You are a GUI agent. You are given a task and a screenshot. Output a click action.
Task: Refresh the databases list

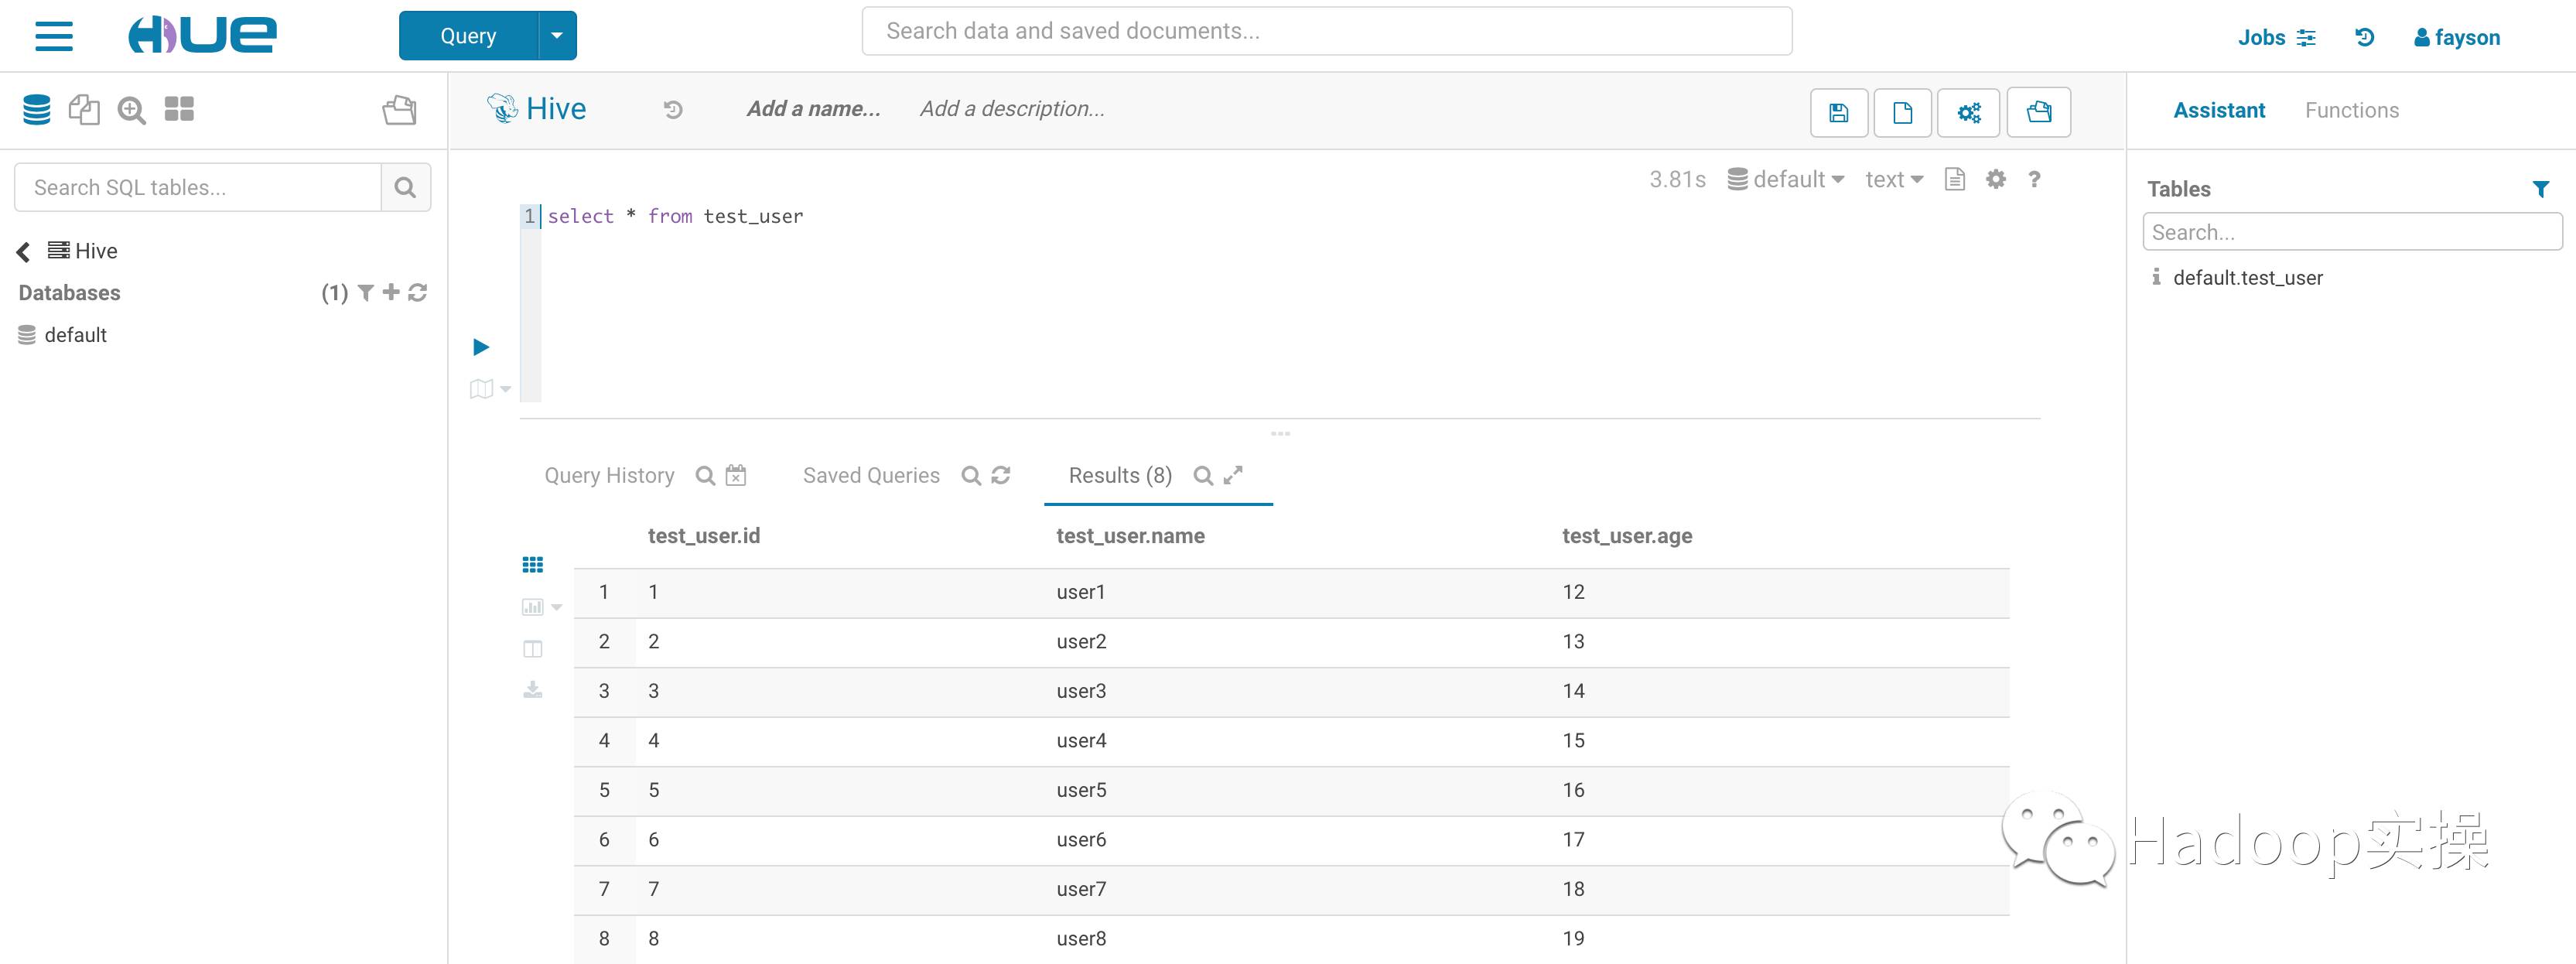click(418, 292)
